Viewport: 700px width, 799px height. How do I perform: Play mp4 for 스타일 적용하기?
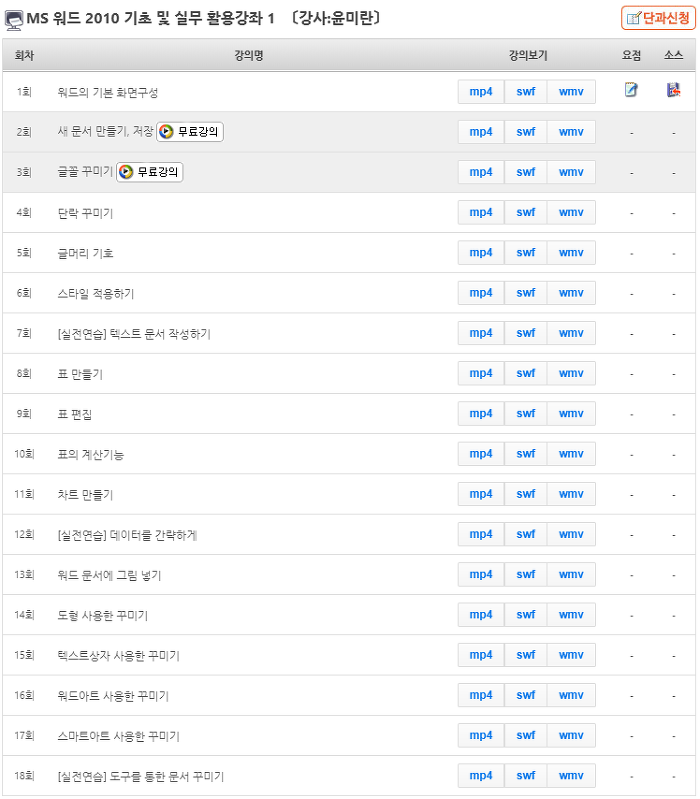pos(481,293)
